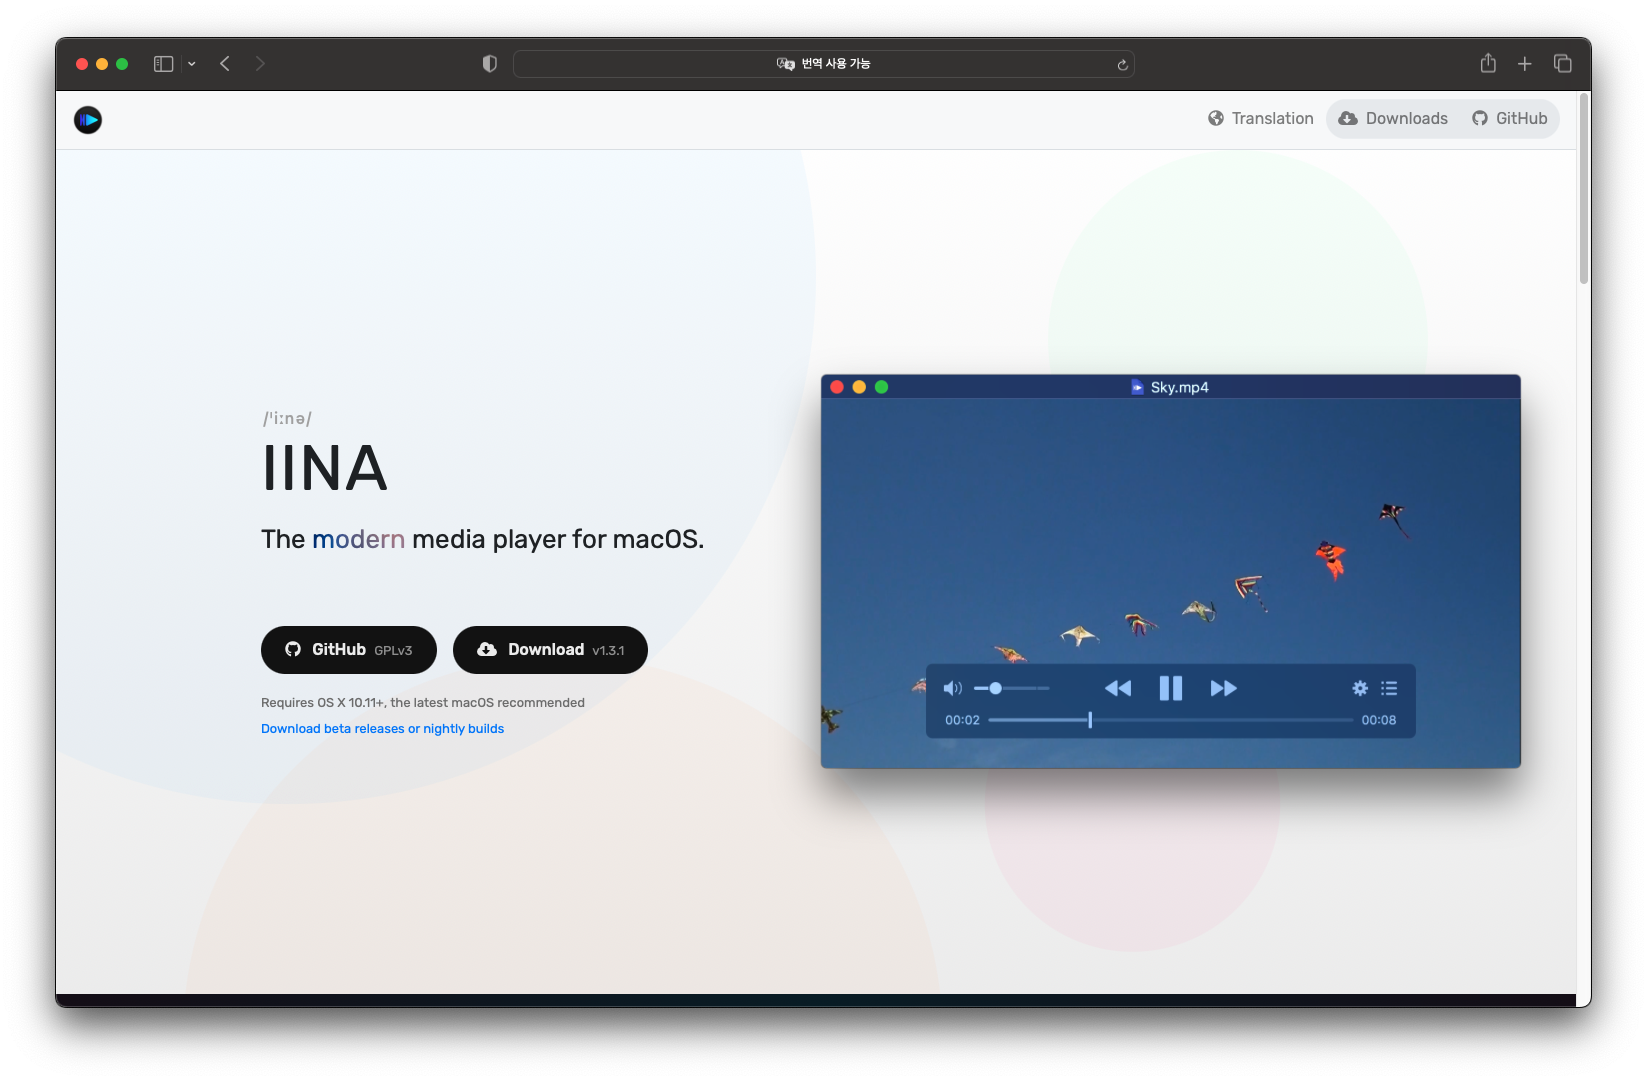Click the cloud icon on Download button

point(487,650)
